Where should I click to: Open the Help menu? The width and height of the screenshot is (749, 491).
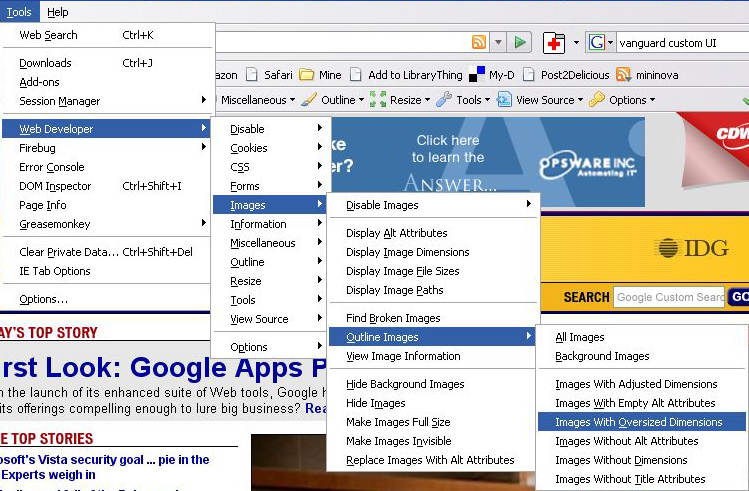[58, 12]
